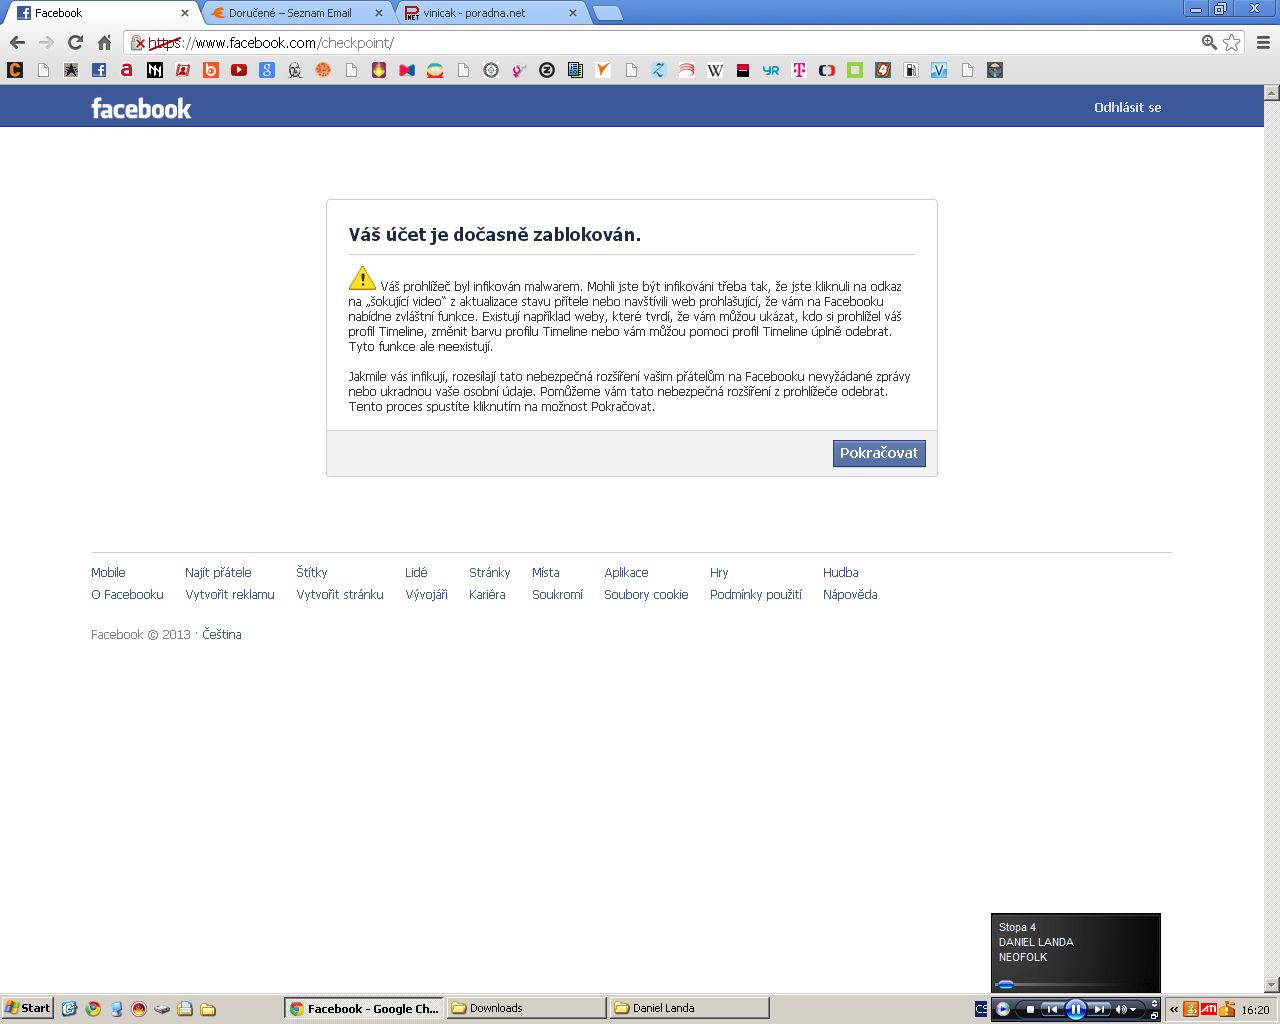Switch to the Downloads taskbar window

pyautogui.click(x=526, y=1008)
